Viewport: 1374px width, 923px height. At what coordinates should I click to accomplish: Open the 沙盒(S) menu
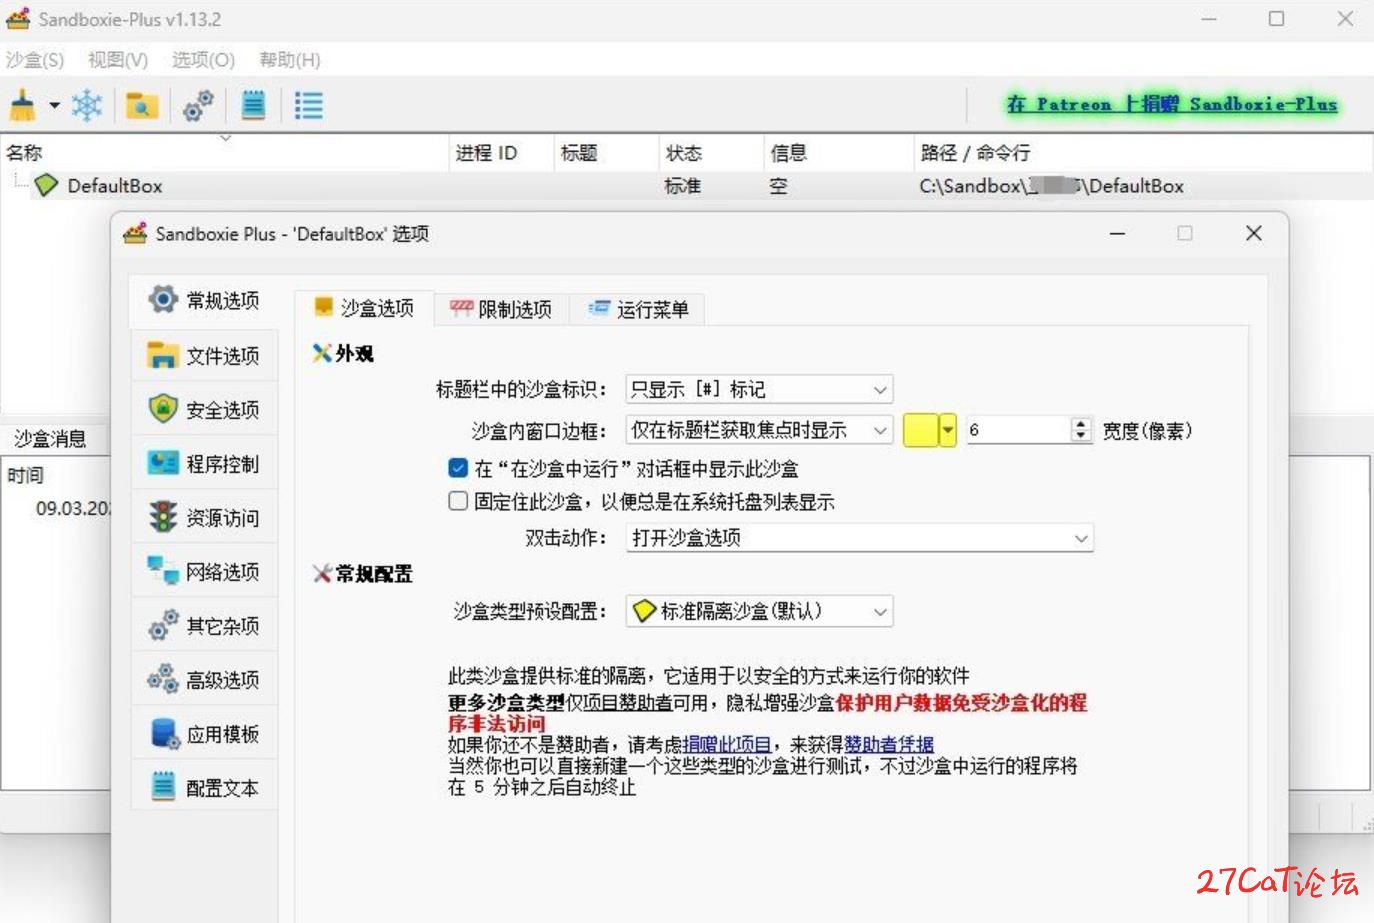[x=35, y=60]
